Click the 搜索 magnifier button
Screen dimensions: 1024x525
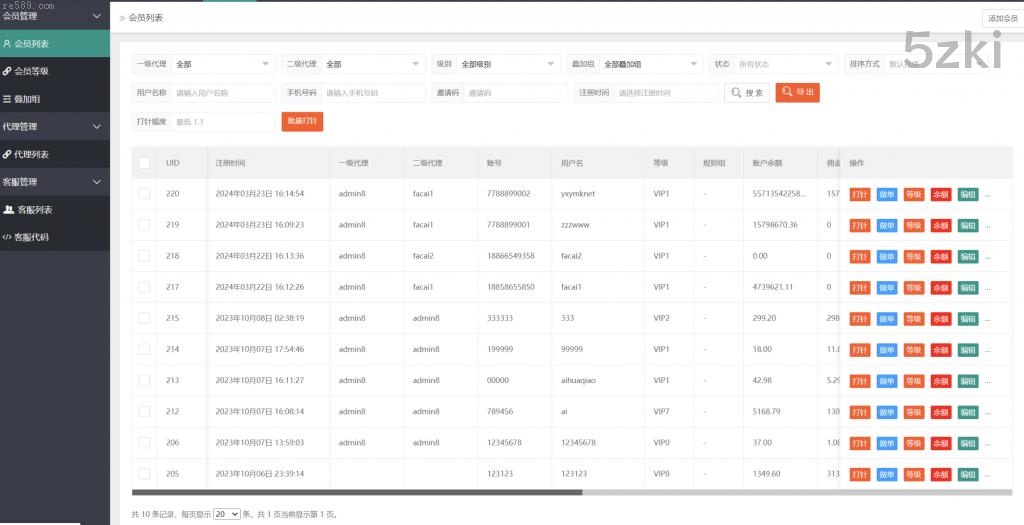pyautogui.click(x=747, y=93)
